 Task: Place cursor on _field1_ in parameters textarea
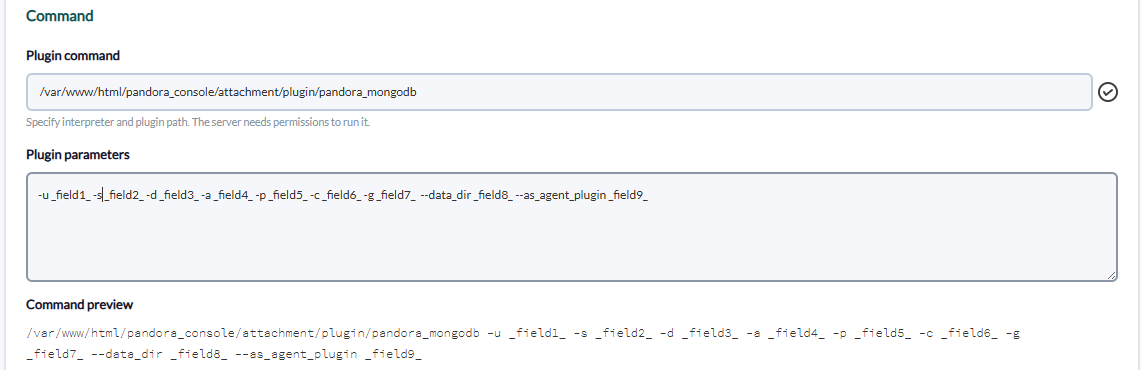(x=71, y=195)
